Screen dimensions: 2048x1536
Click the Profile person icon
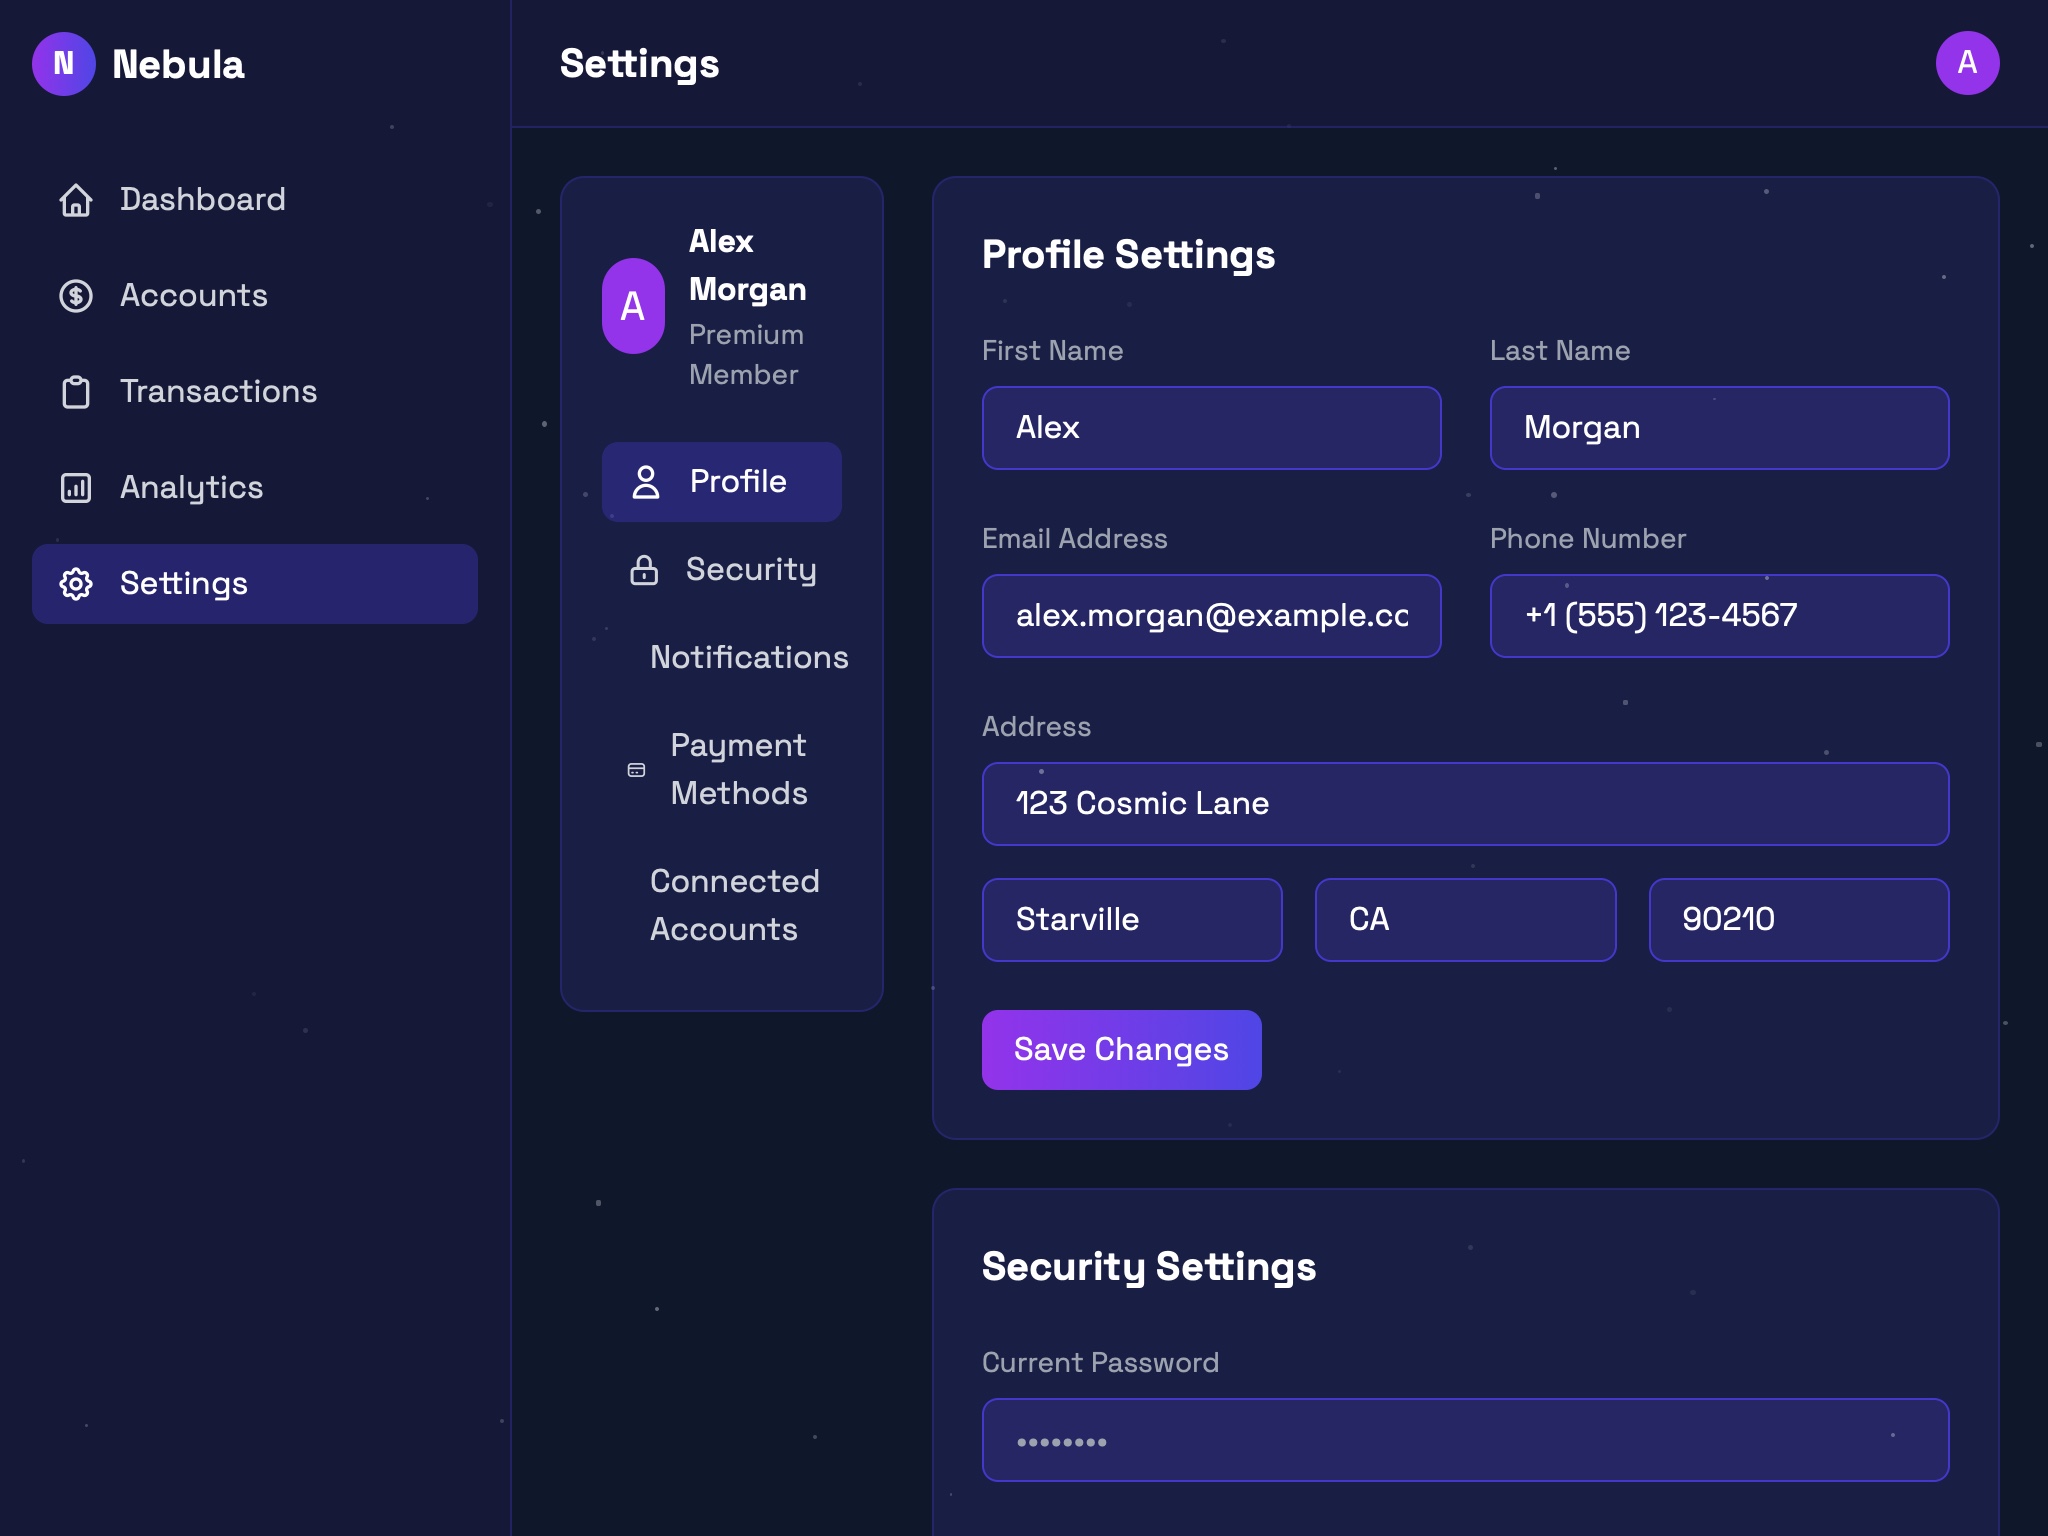click(x=646, y=482)
